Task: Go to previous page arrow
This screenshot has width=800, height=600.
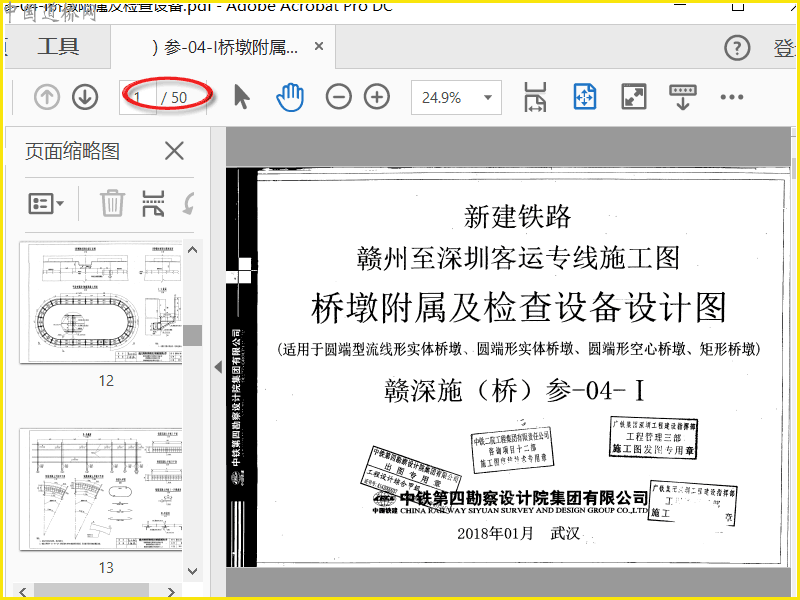Action: point(47,97)
